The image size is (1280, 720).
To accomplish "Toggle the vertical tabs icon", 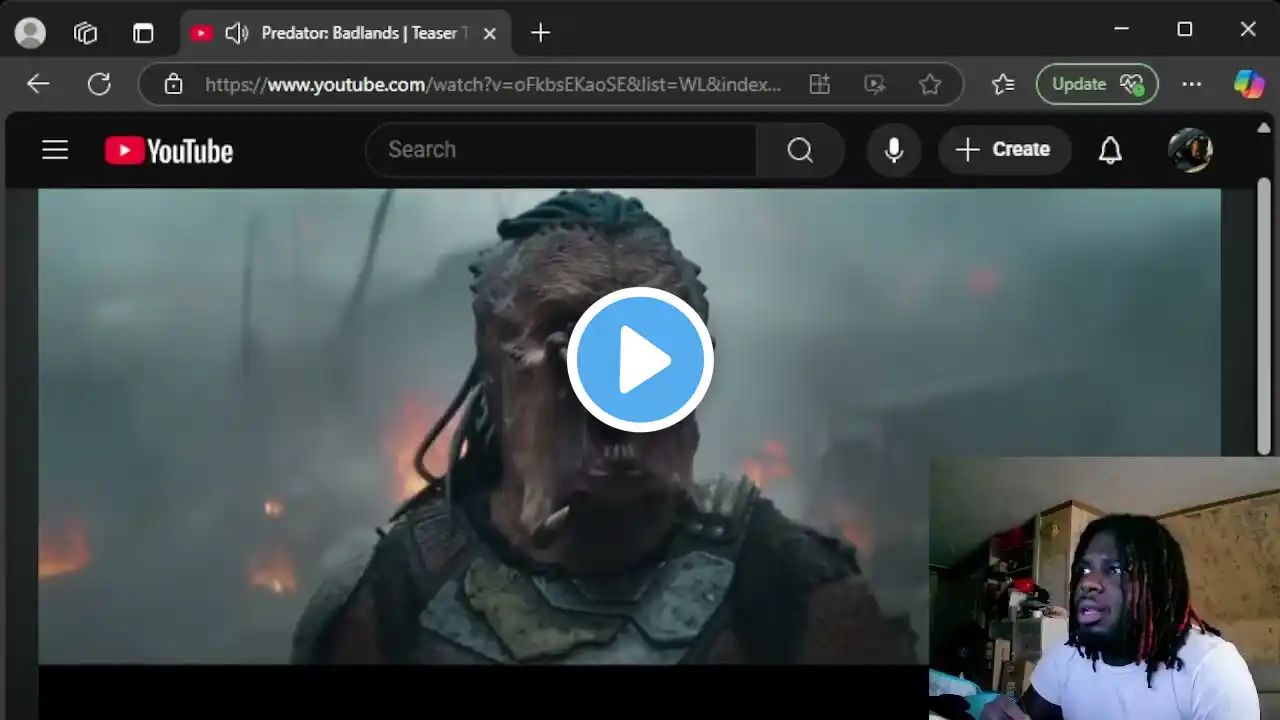I will click(143, 33).
